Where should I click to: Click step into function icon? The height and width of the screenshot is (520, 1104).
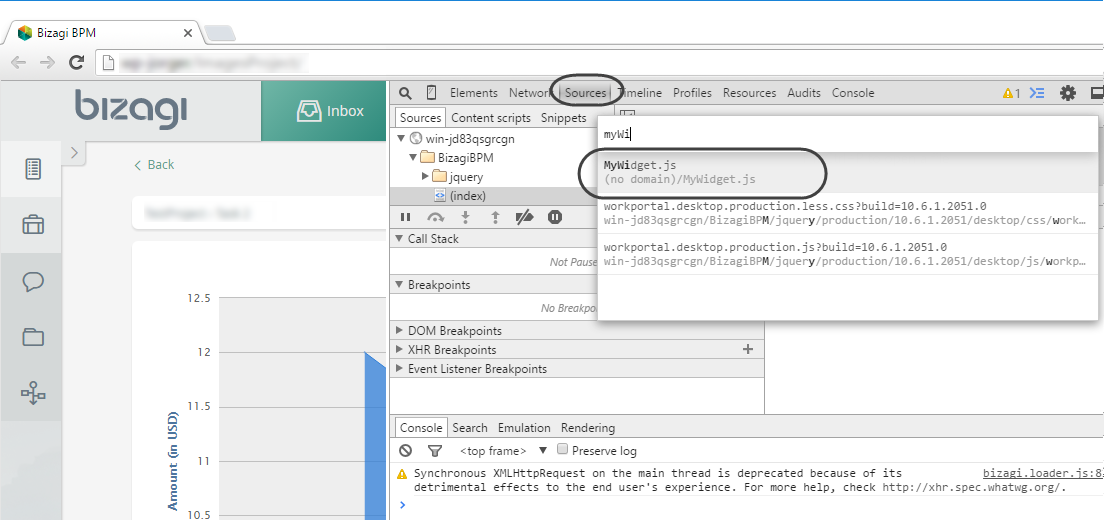pyautogui.click(x=465, y=217)
